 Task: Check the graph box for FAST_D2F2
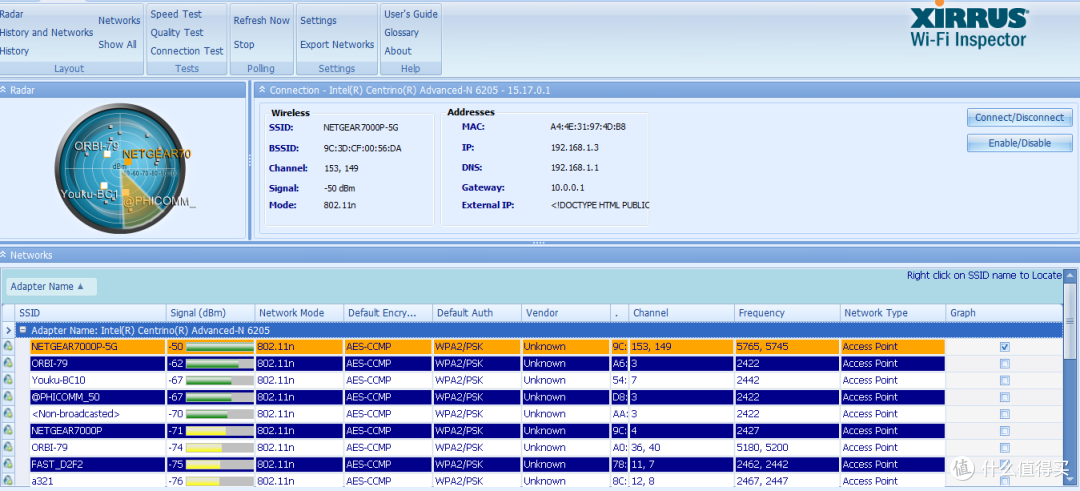[1005, 465]
